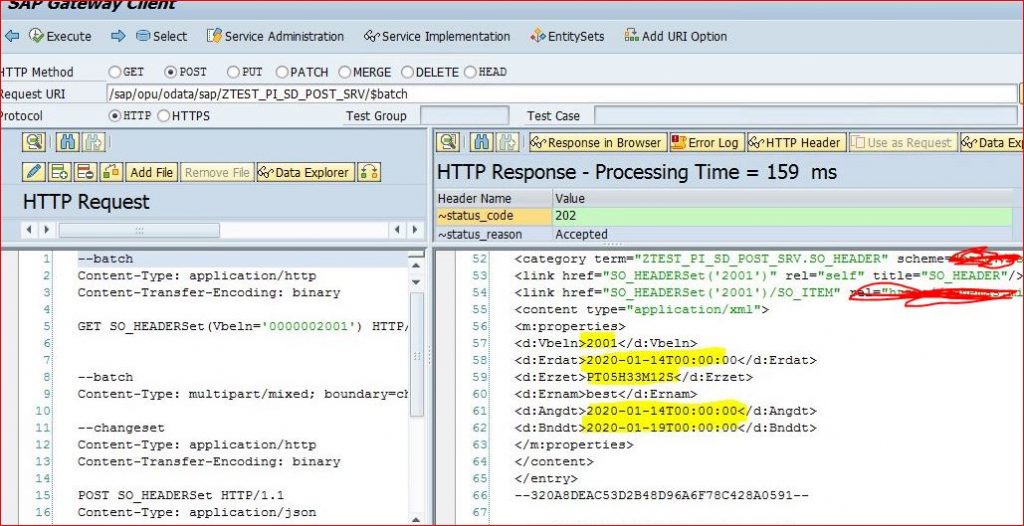Image resolution: width=1024 pixels, height=526 pixels.
Task: Click the POST SO_HEADERSet HTTP/1.1 line
Action: pyautogui.click(x=180, y=495)
